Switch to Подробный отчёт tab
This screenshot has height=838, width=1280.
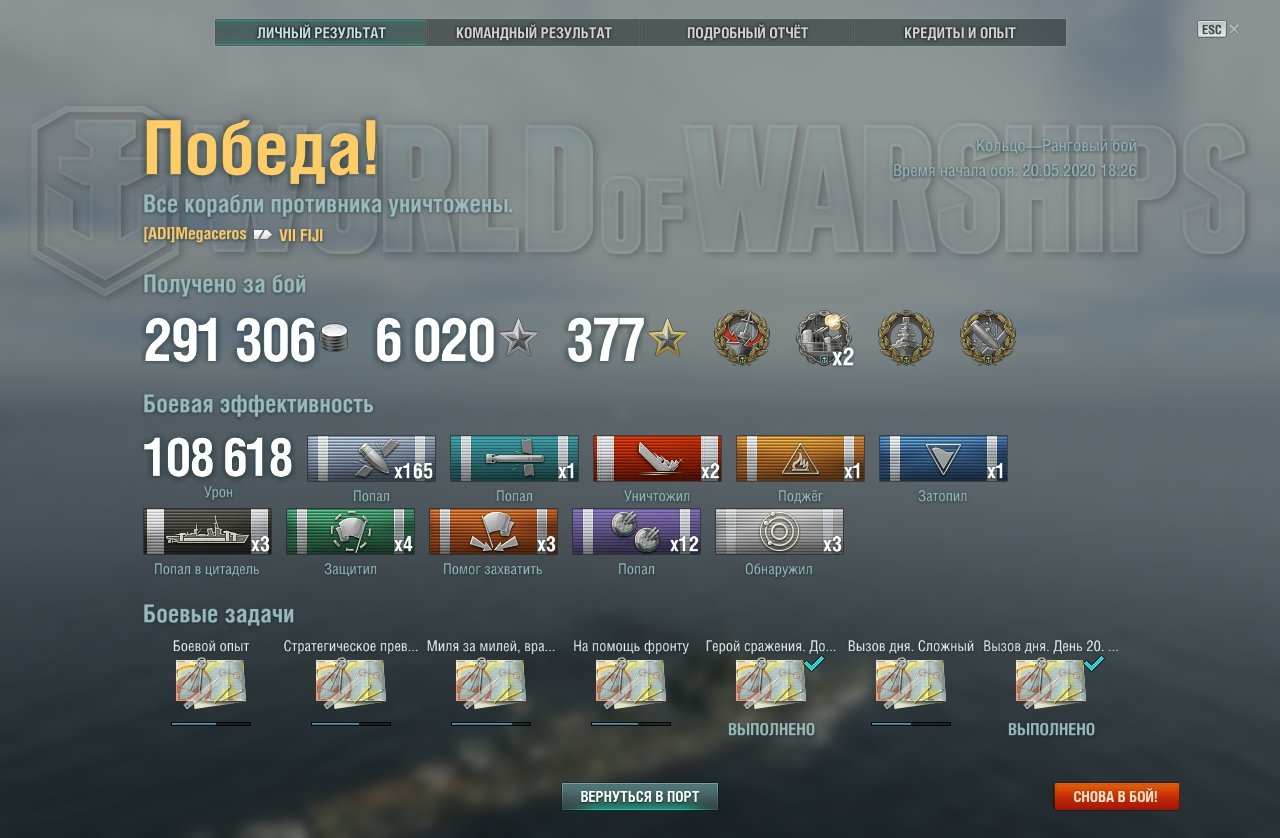pos(747,33)
